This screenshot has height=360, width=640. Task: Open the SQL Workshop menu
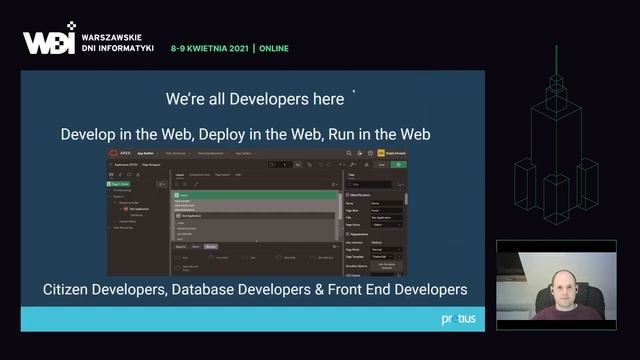tap(178, 153)
